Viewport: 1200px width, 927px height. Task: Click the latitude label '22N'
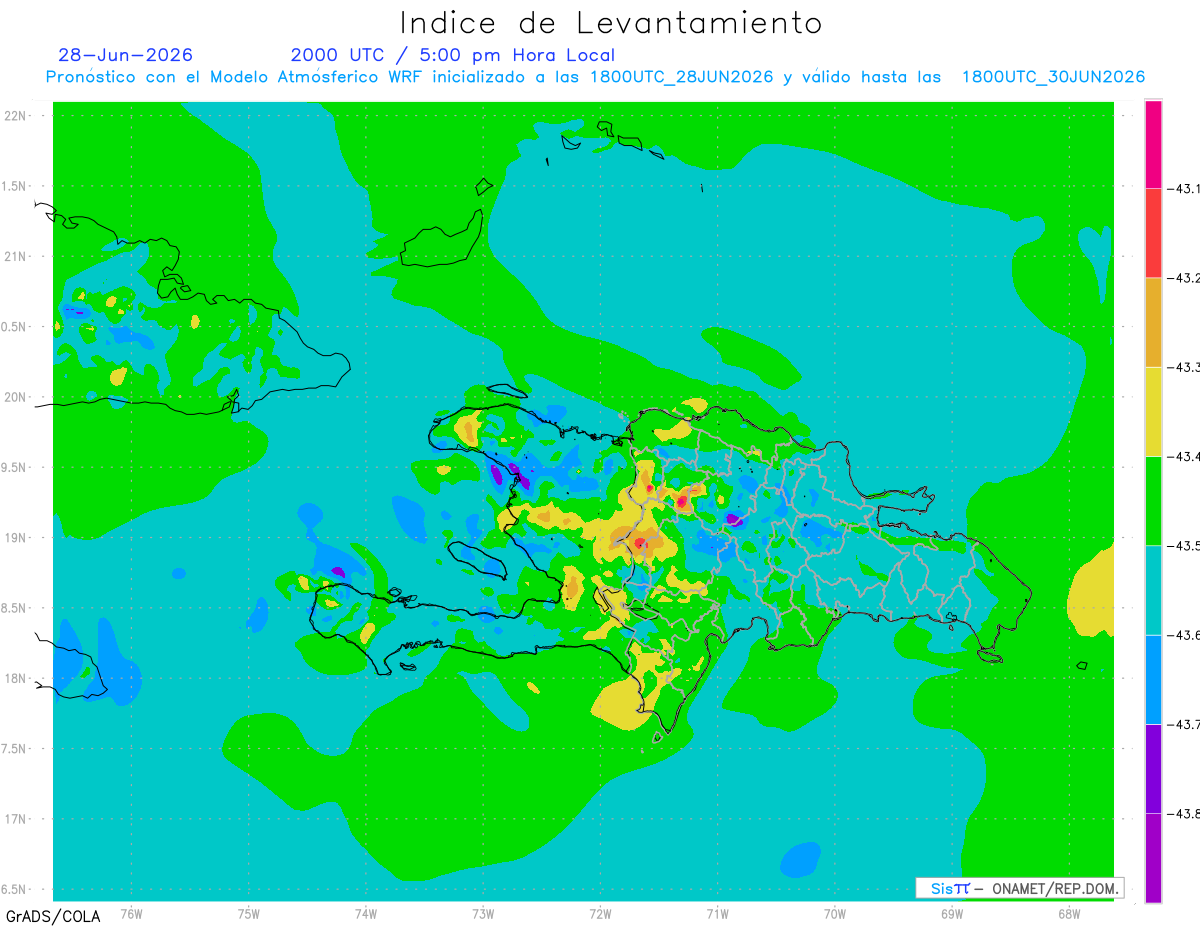[x=17, y=116]
